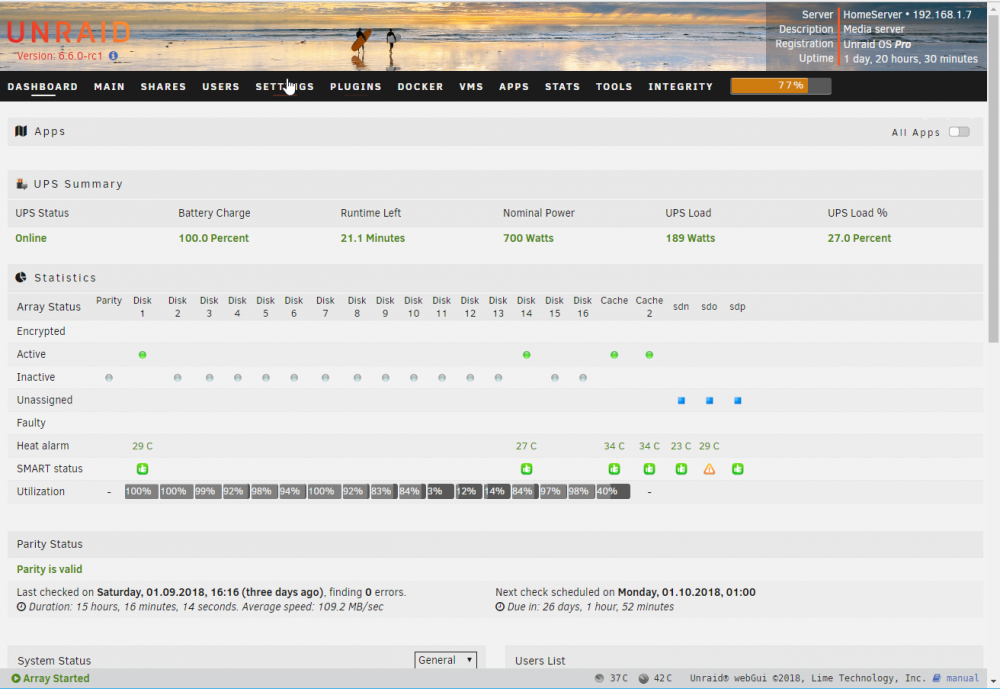The image size is (1000, 689).
Task: Click sdp SMART thumbs-up icon
Action: point(737,469)
